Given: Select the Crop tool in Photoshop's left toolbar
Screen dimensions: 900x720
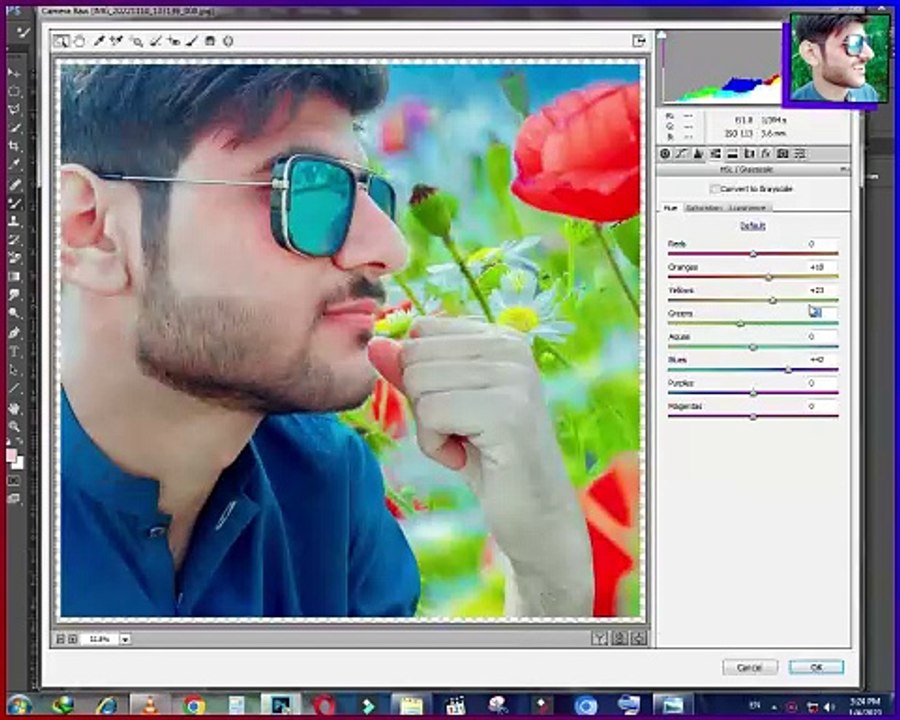Looking at the screenshot, I should [14, 146].
